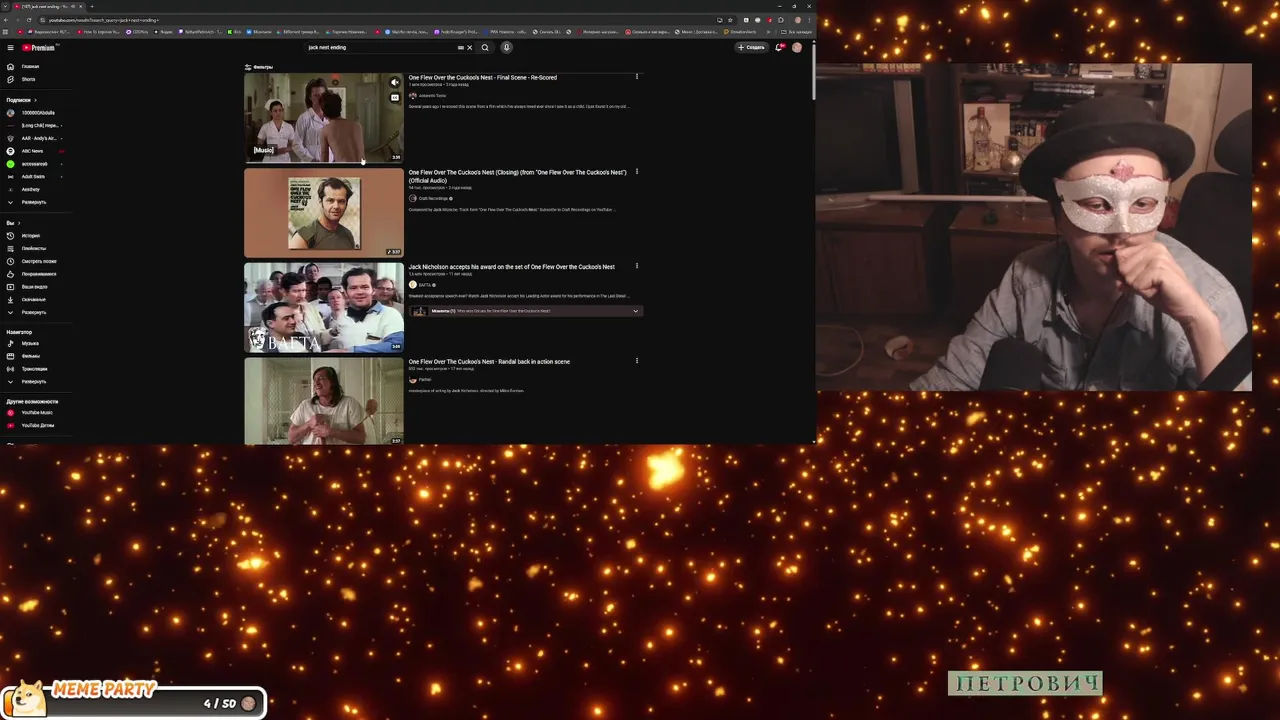1280x720 pixels.
Task: Click the Создать create button
Action: [751, 47]
